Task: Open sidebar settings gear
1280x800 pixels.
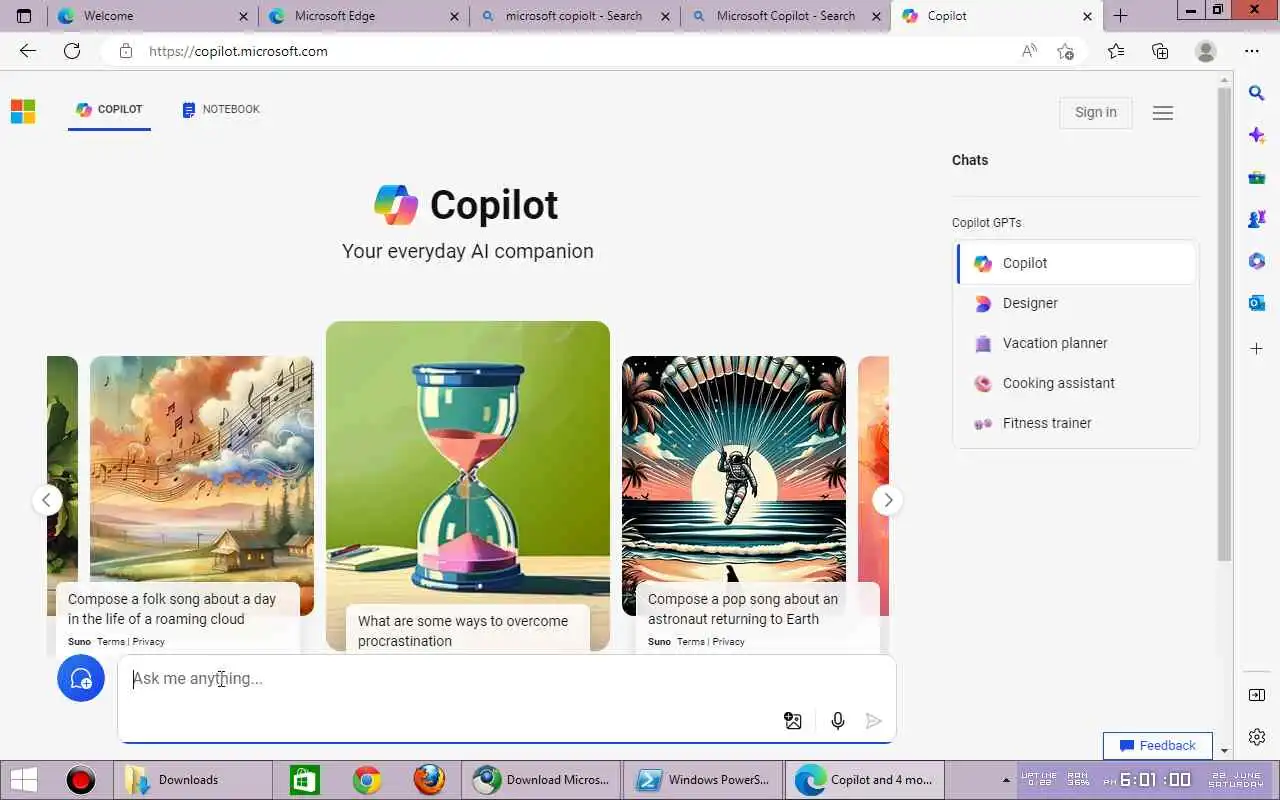Action: [1257, 737]
